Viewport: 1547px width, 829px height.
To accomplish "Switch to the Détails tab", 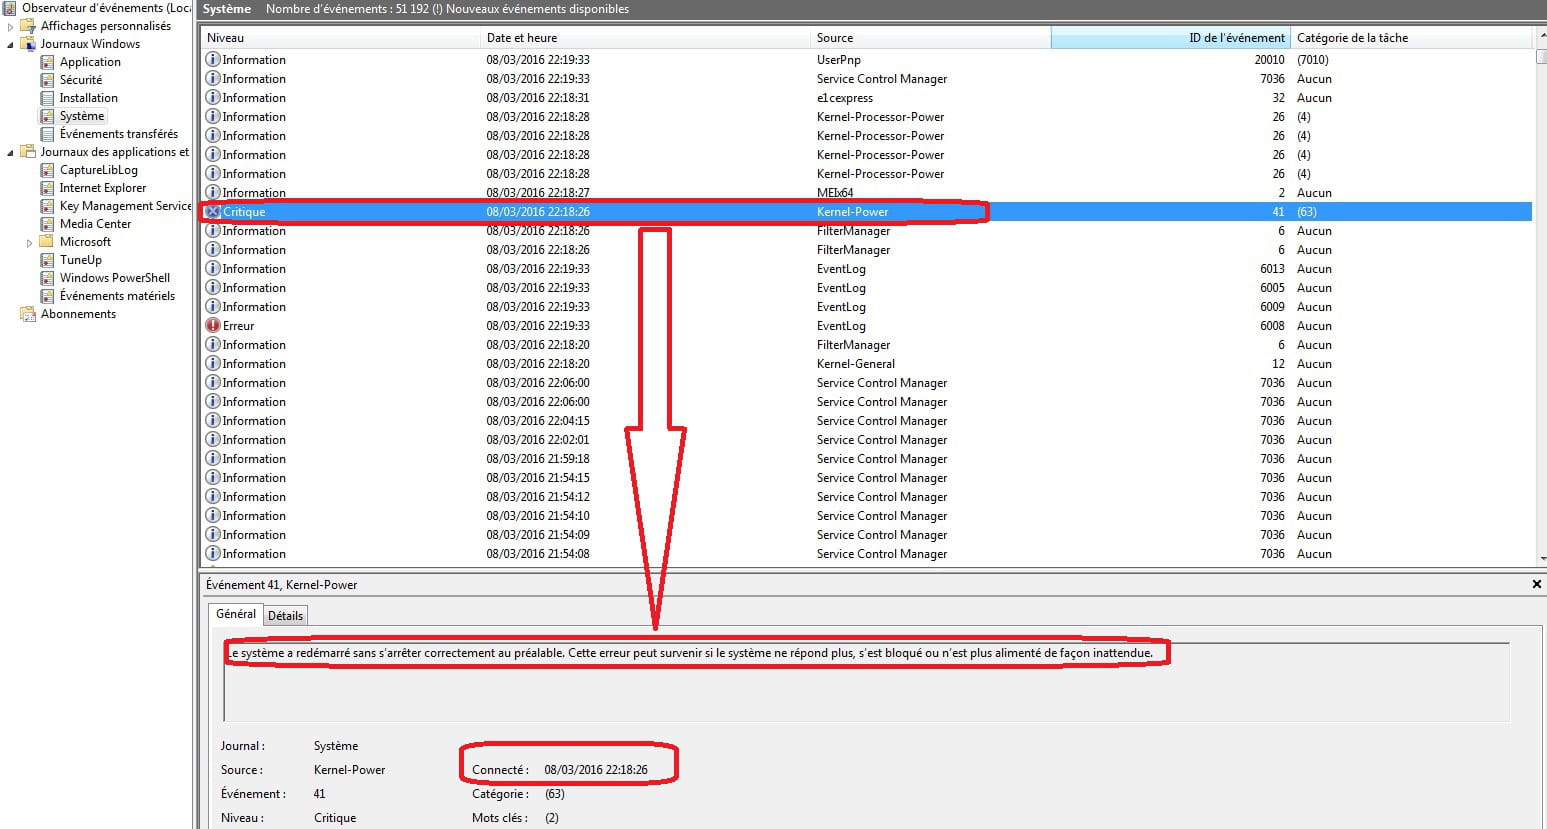I will [x=285, y=616].
